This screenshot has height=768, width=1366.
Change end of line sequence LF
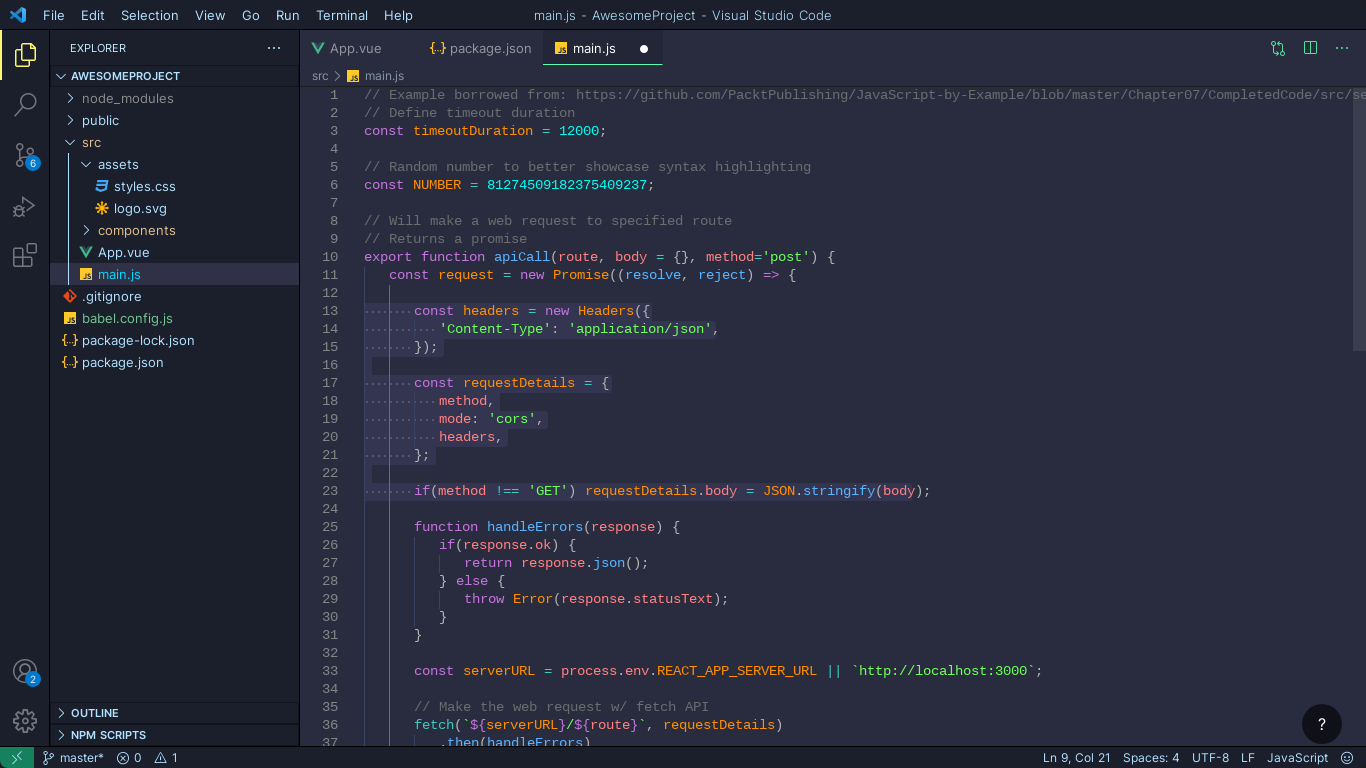(1248, 758)
